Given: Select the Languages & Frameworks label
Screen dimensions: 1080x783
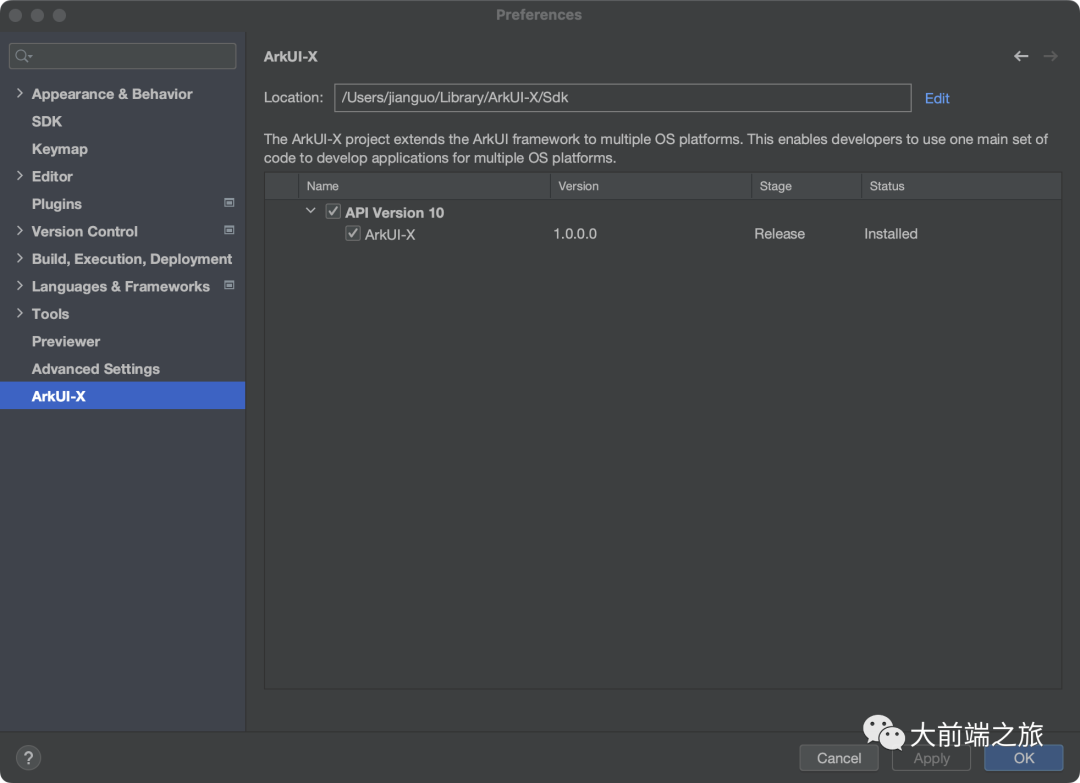Looking at the screenshot, I should tap(121, 286).
